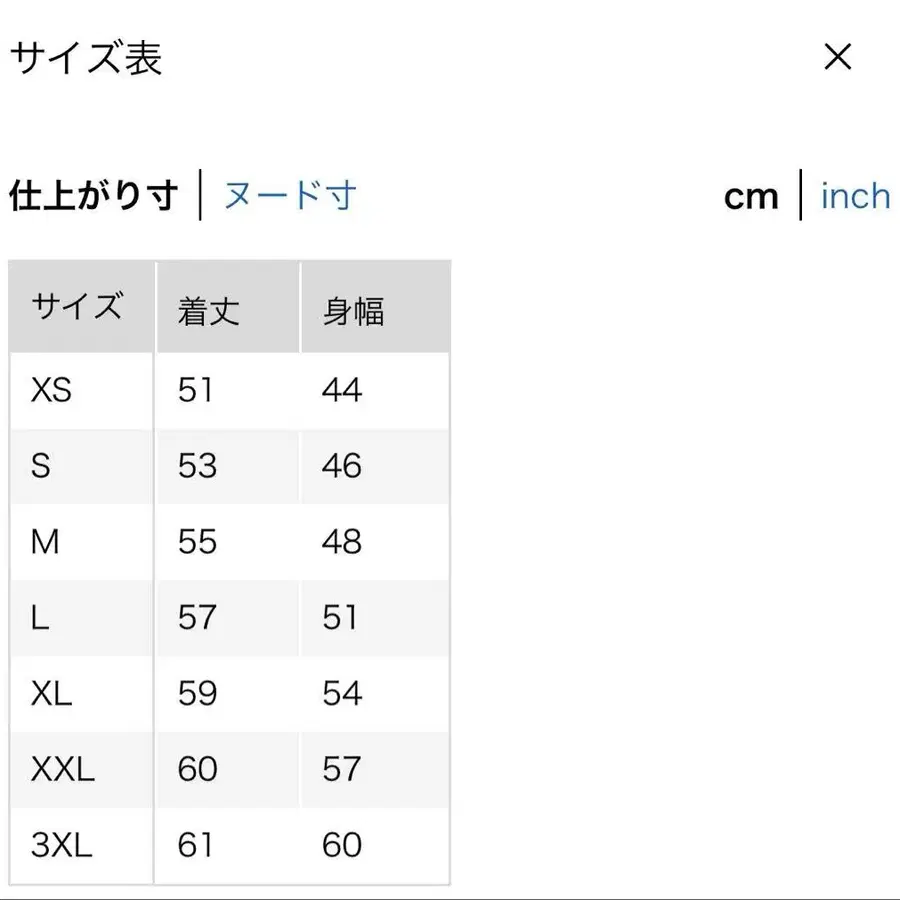Close the サイズ表 dialog
Screen dimensions: 900x900
point(838,58)
